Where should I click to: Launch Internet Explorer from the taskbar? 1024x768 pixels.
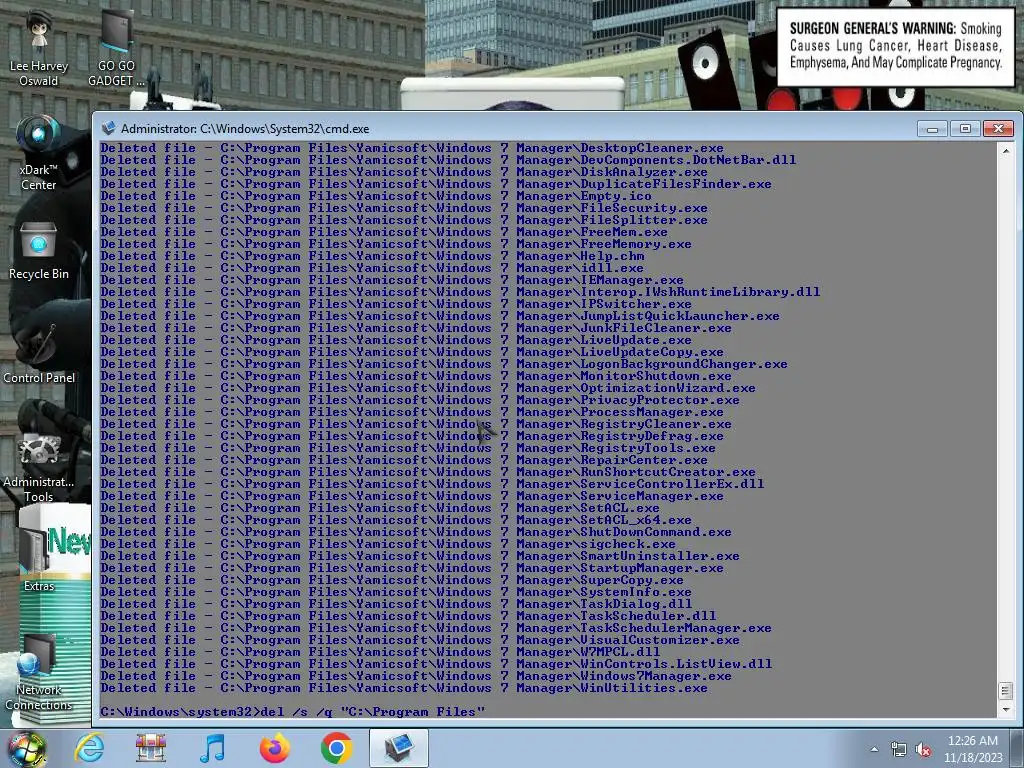tap(89, 748)
